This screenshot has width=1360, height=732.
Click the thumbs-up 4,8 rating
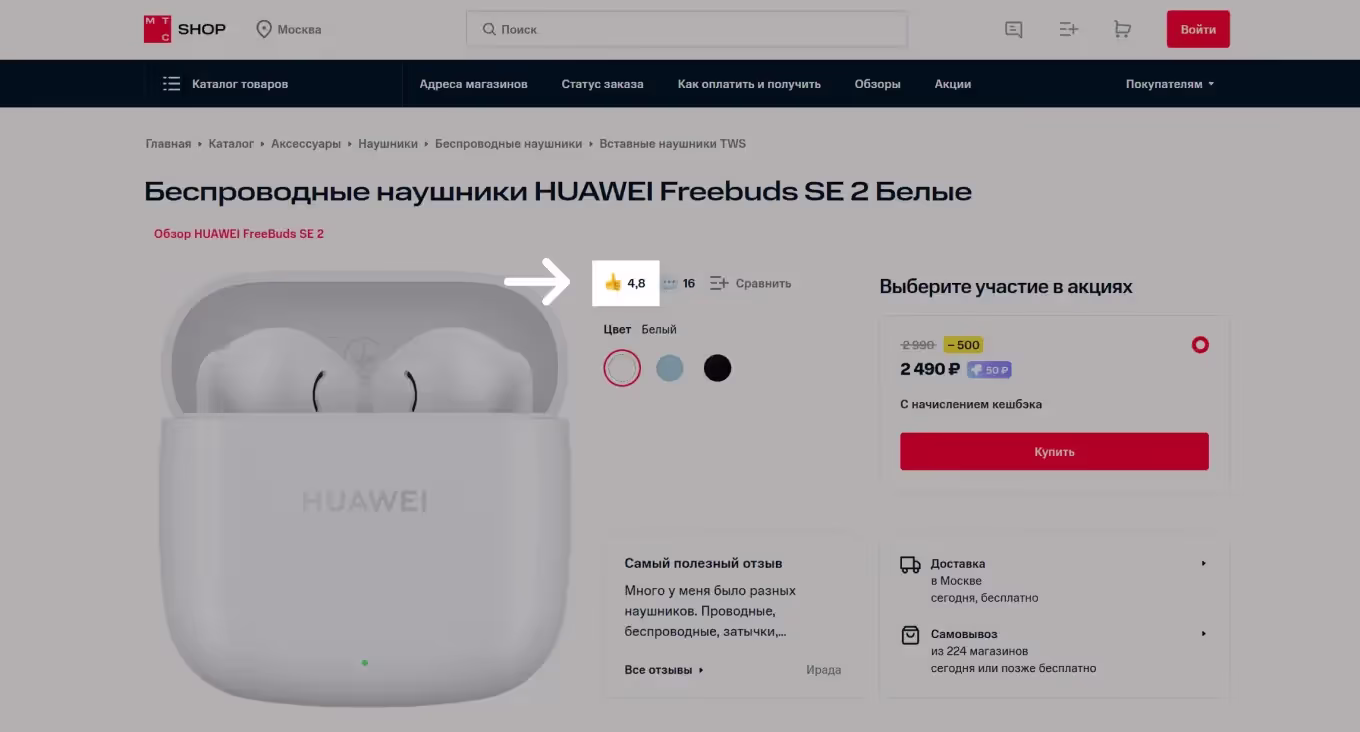point(626,283)
